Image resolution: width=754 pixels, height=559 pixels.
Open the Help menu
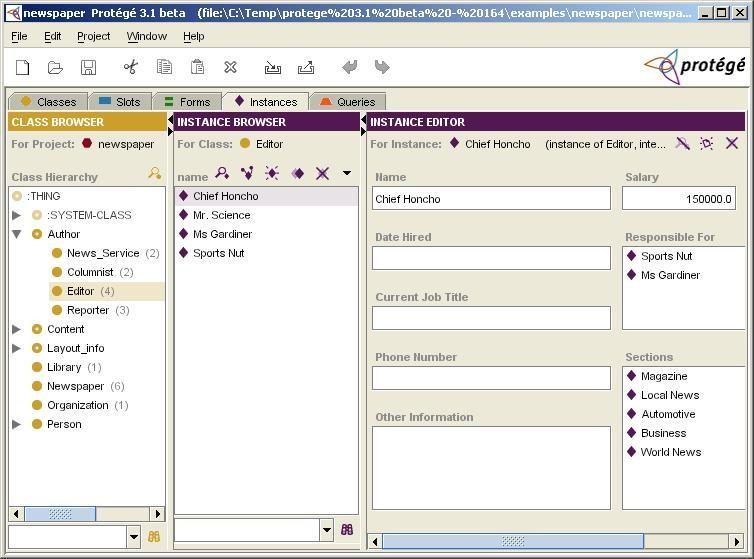(193, 37)
